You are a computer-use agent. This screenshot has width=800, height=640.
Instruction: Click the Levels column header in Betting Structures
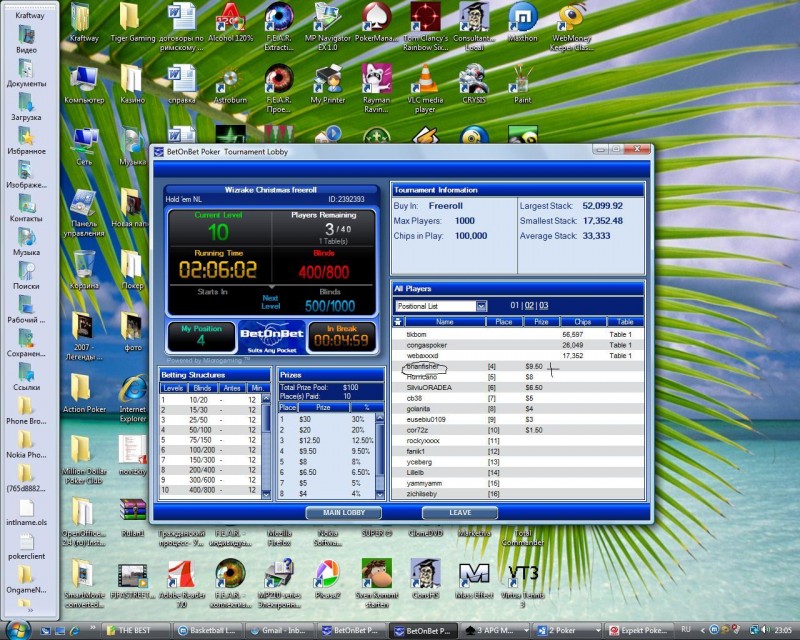point(173,388)
